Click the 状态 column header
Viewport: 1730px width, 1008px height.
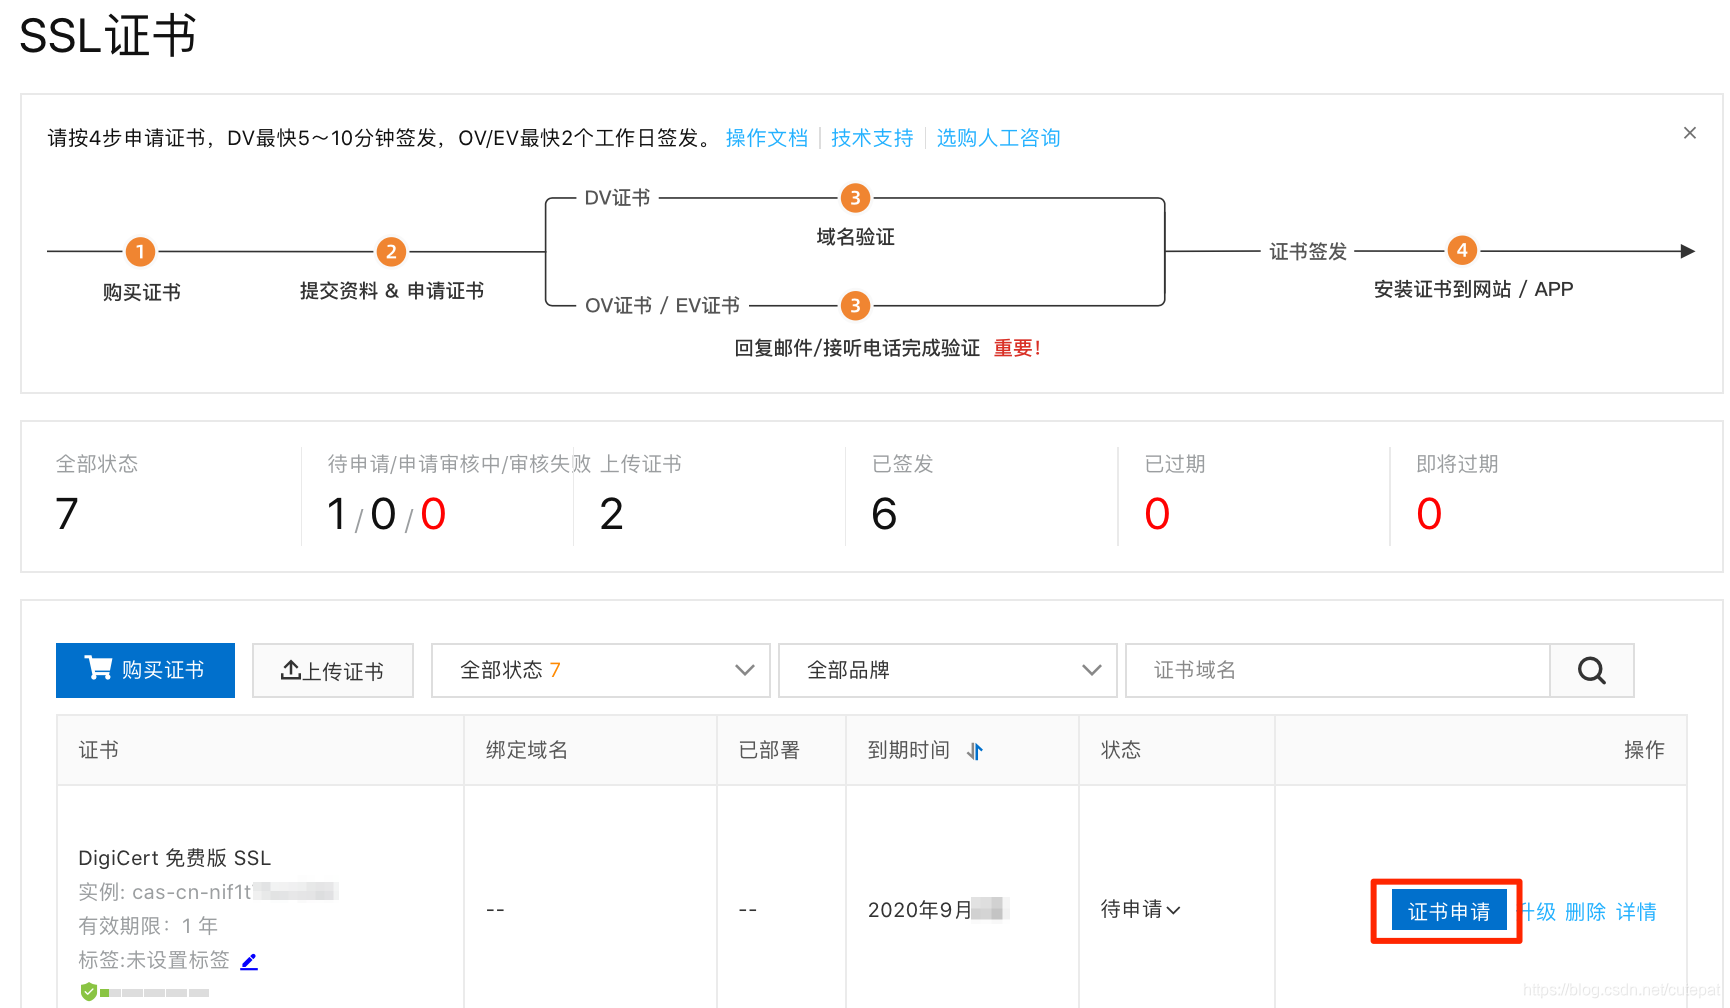(1121, 750)
